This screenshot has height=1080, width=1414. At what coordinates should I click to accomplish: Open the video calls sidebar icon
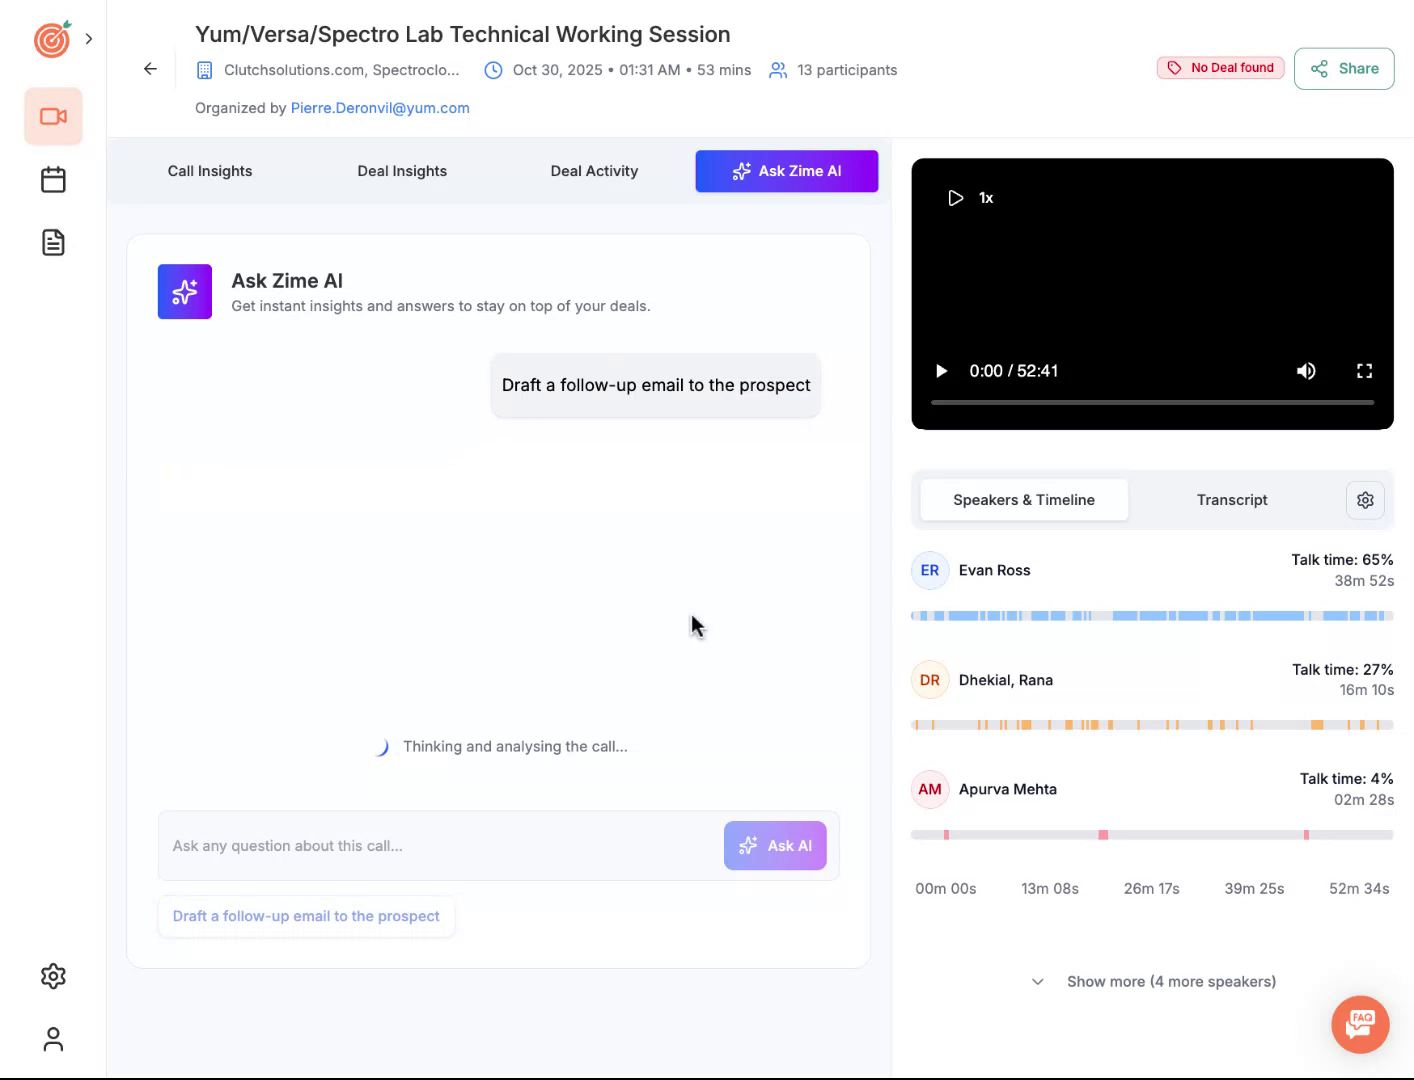(53, 117)
